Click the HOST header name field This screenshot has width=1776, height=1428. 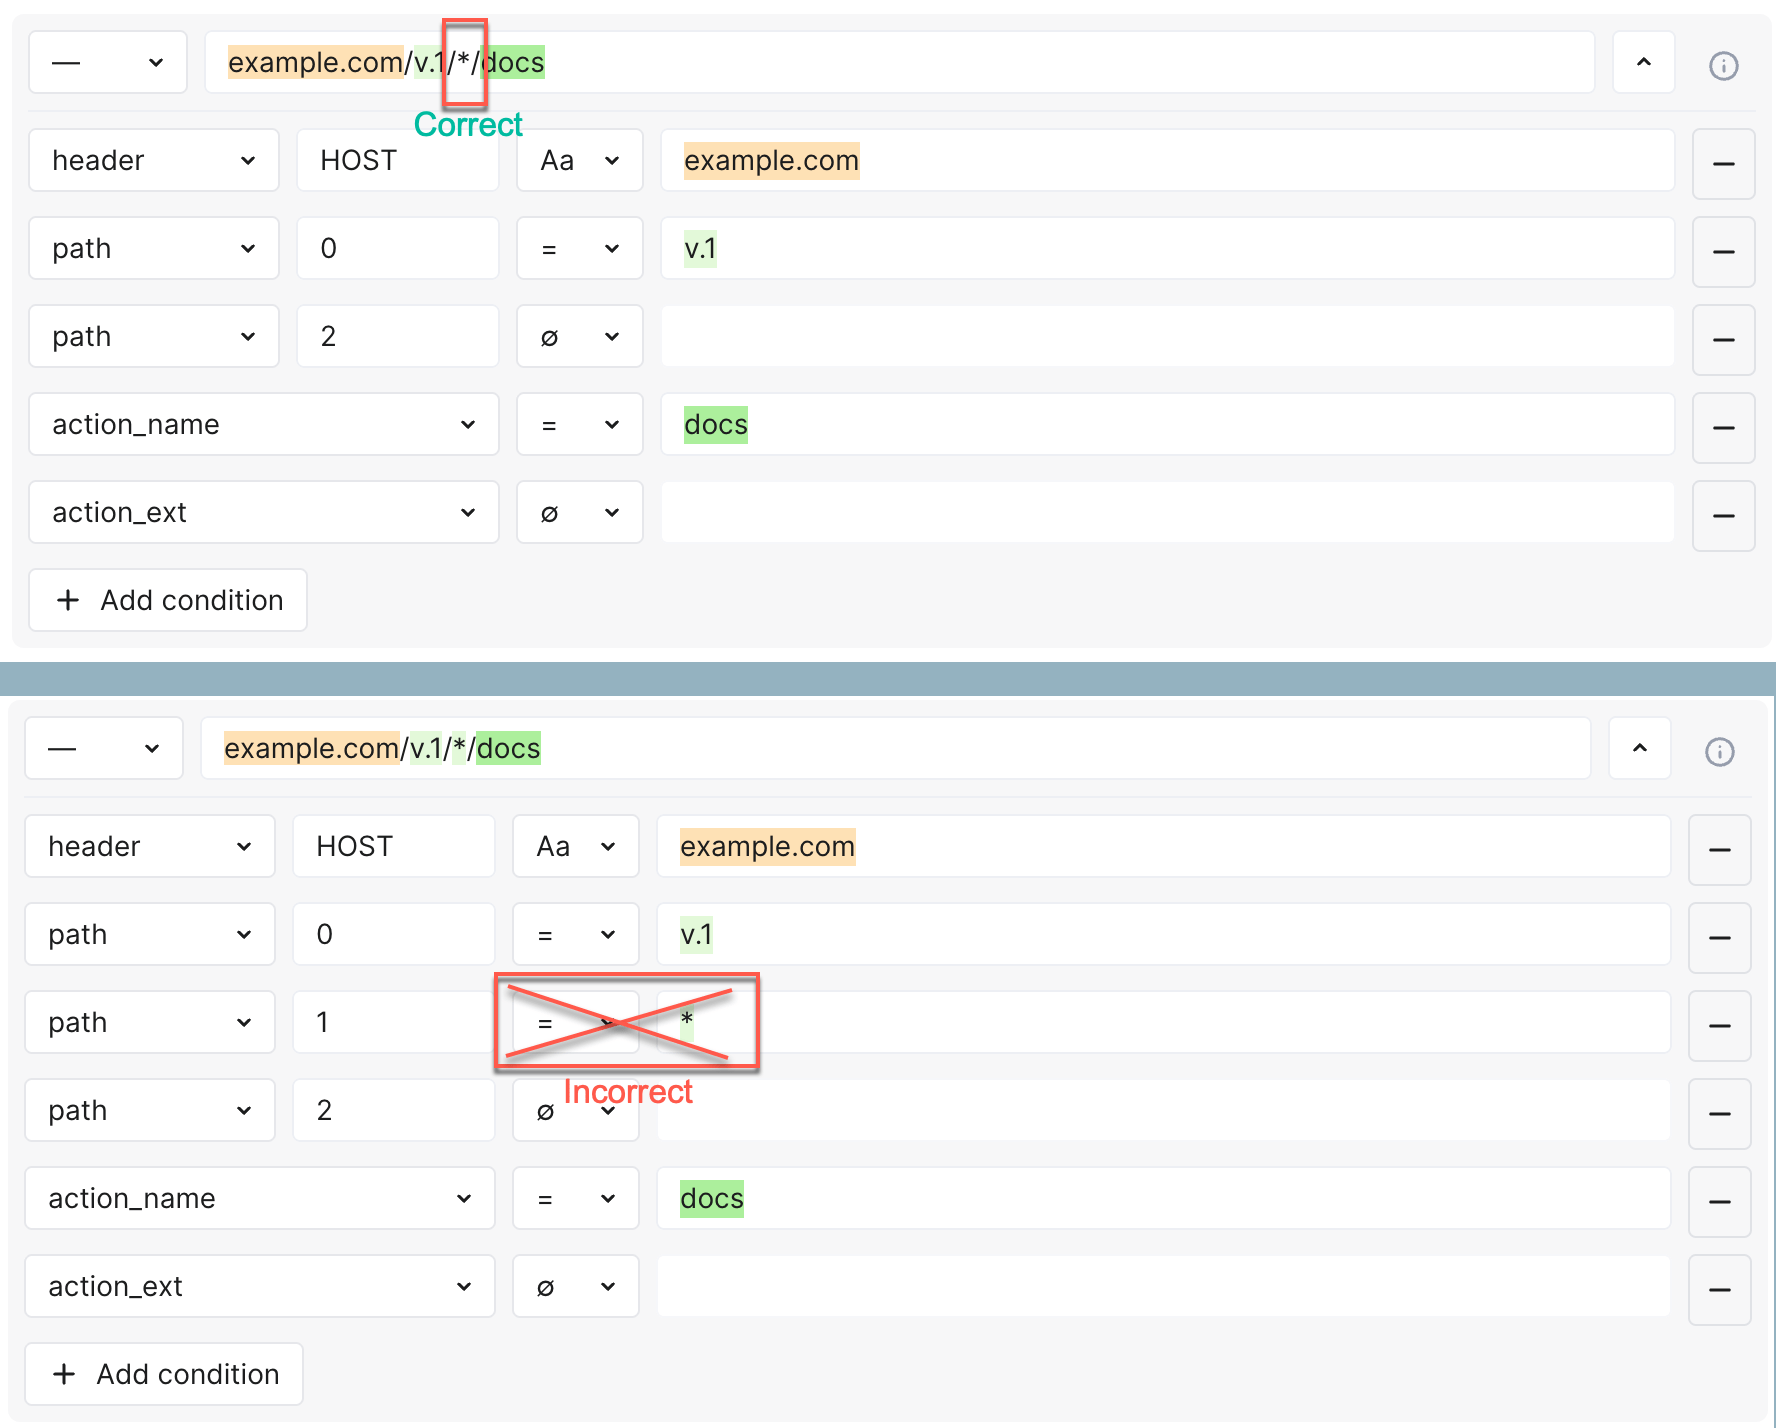pyautogui.click(x=397, y=160)
